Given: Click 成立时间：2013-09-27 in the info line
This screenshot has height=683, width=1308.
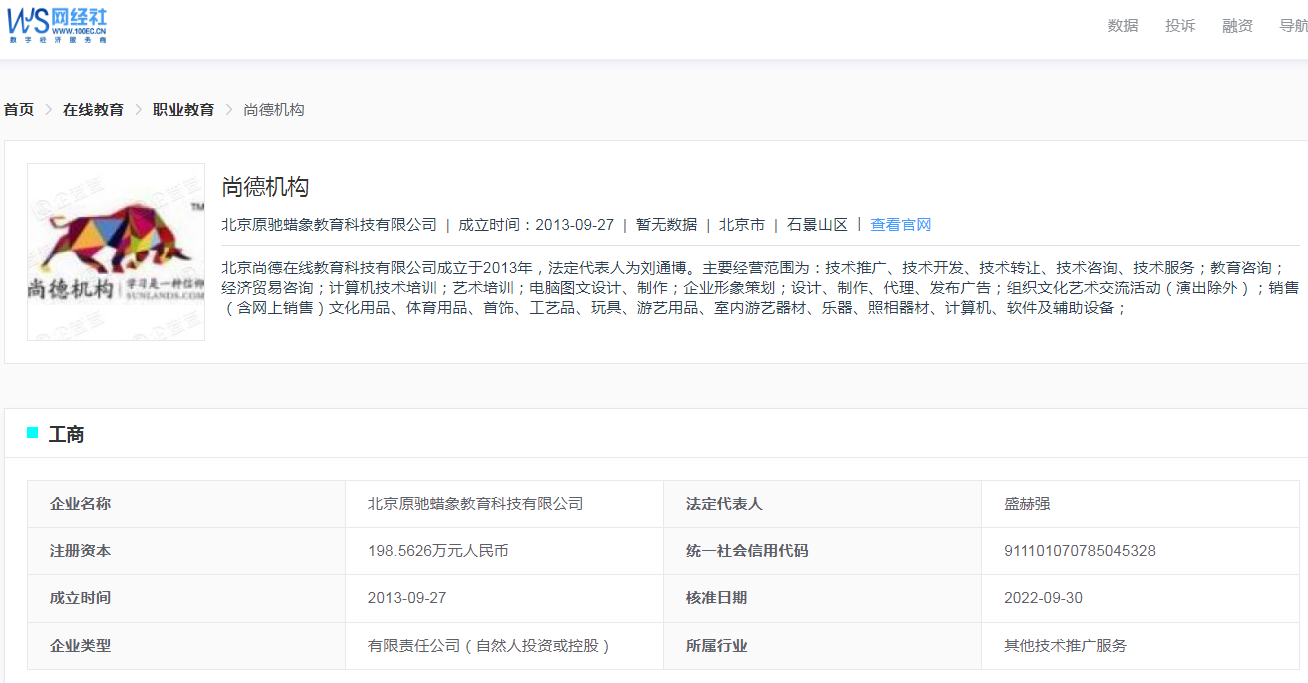Looking at the screenshot, I should (x=536, y=225).
